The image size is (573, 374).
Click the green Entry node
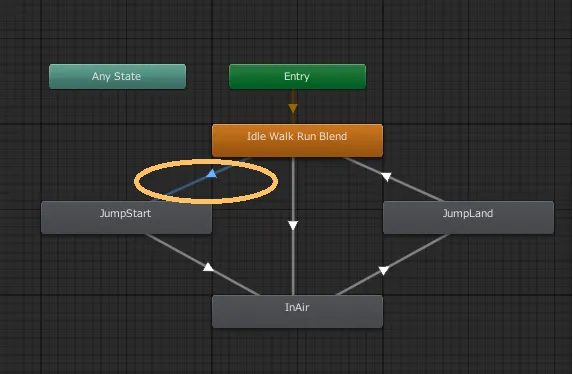297,76
